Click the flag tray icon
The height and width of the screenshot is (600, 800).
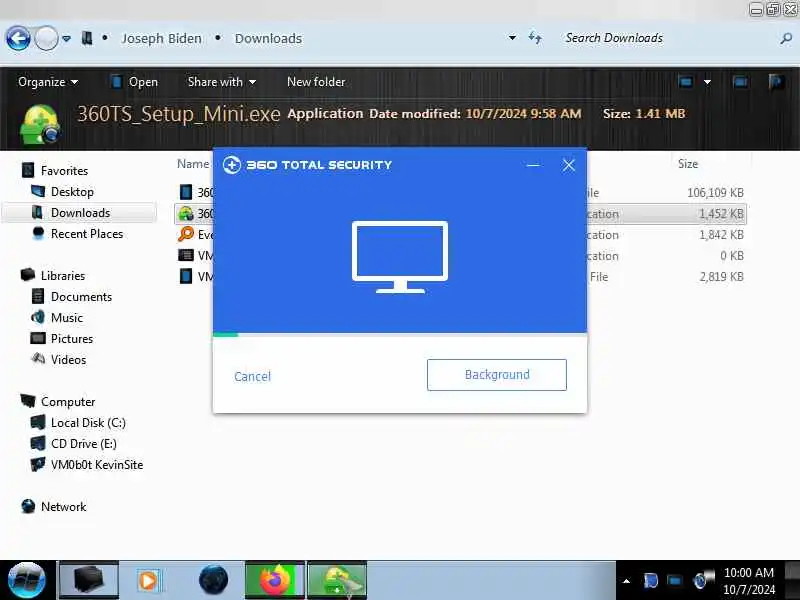tap(651, 581)
